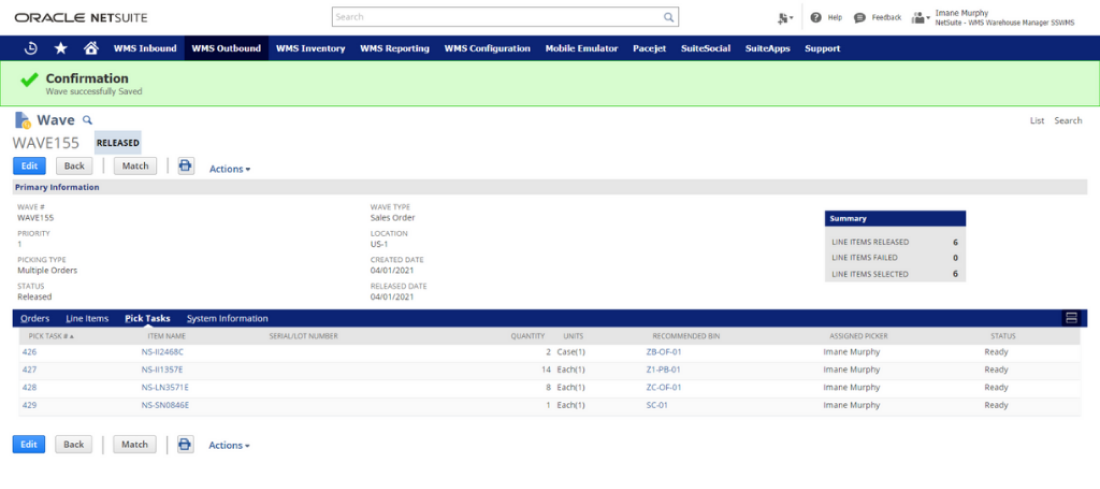Click the RELEASED status badge
Screen dimensions: 1100x489
[x=118, y=142]
